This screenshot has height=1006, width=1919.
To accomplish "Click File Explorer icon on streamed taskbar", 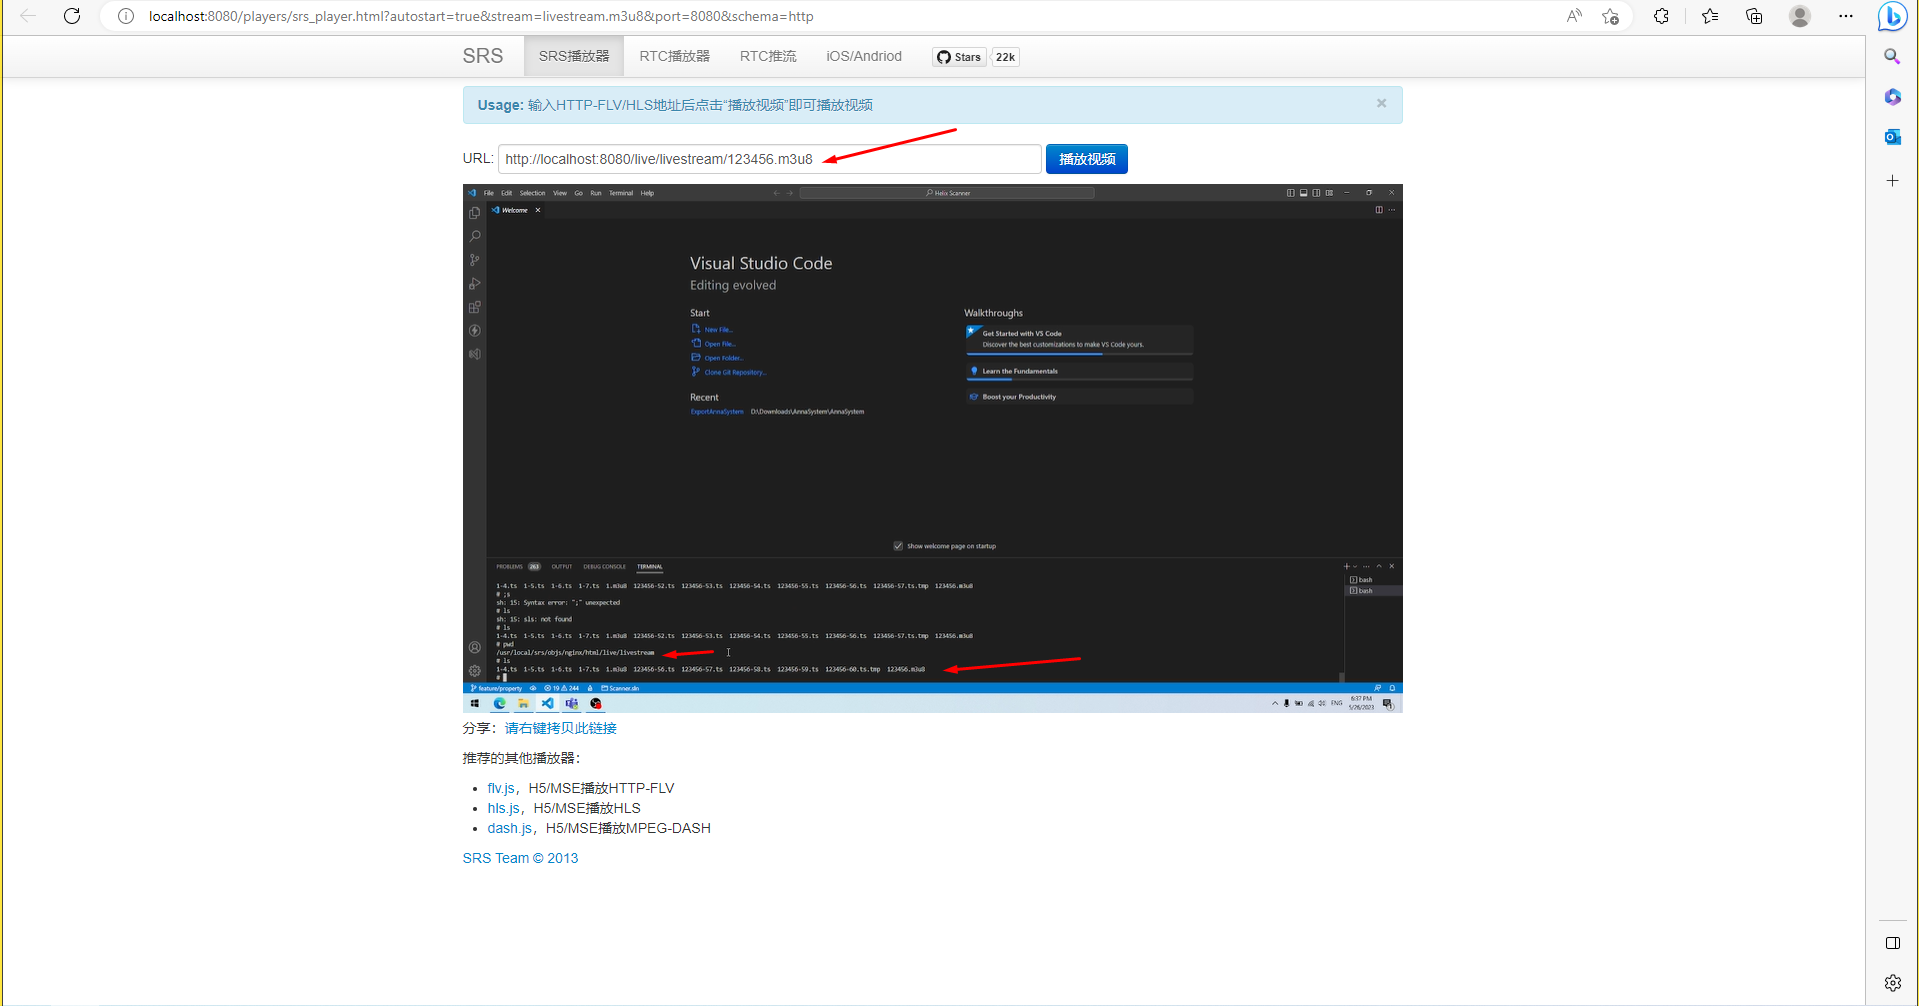I will coord(523,704).
